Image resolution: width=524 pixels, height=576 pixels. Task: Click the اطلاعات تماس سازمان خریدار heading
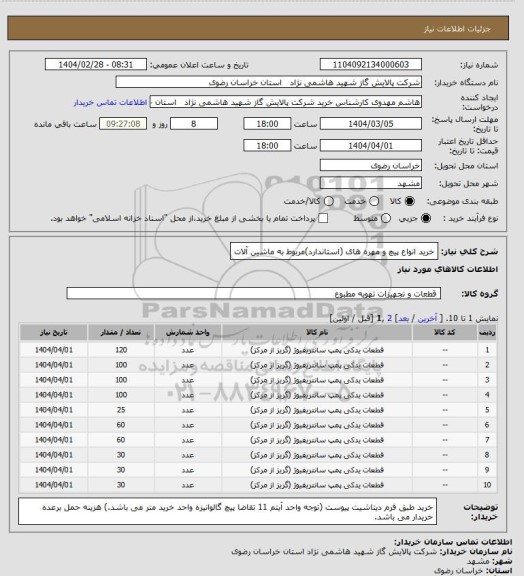[x=453, y=542]
